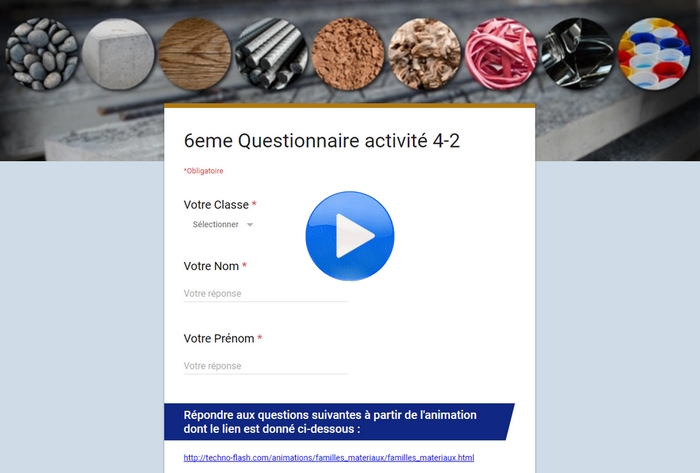The width and height of the screenshot is (700, 473).
Task: Click the dropdown arrow beside Sélectionner
Action: click(x=250, y=225)
